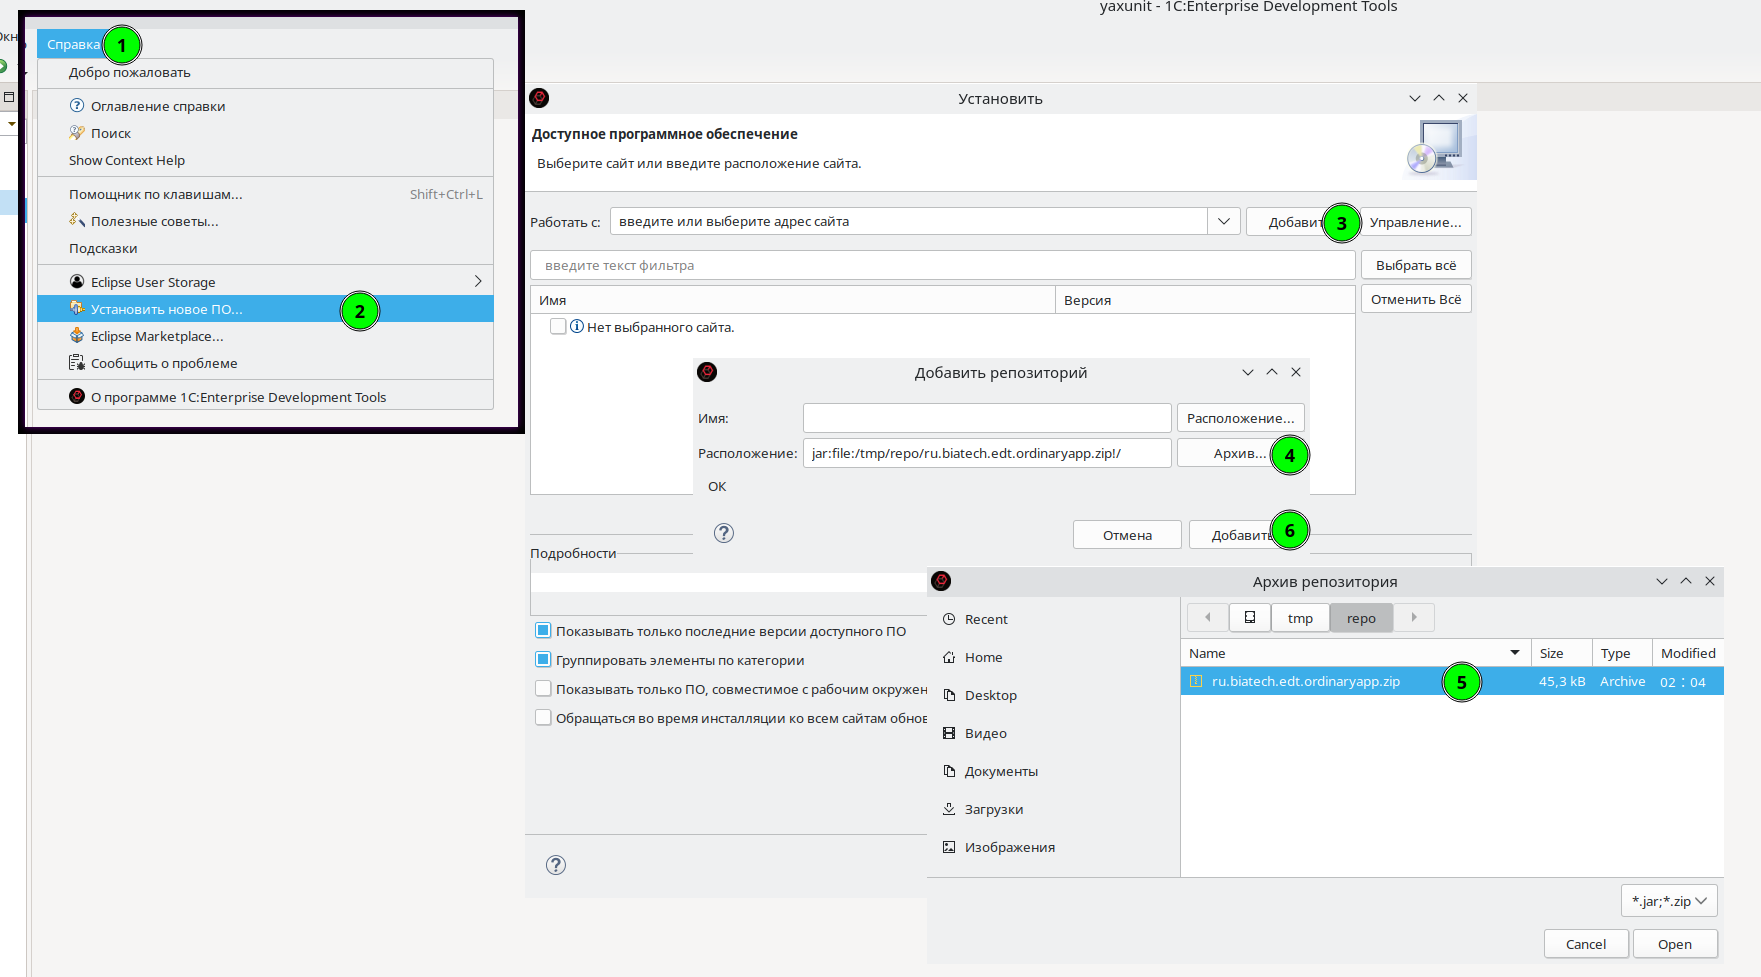1761x977 pixels.
Task: Sort by Modified column header
Action: pos(1687,653)
